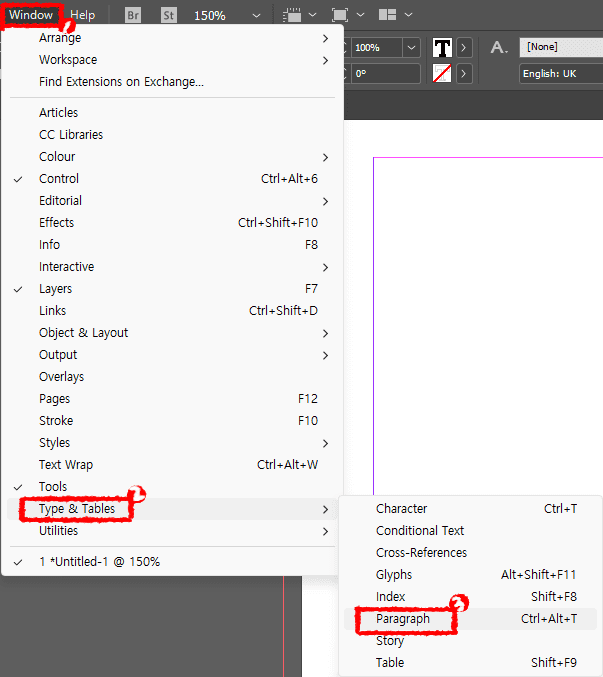Select Overlays menu item
The width and height of the screenshot is (603, 677).
click(172, 377)
